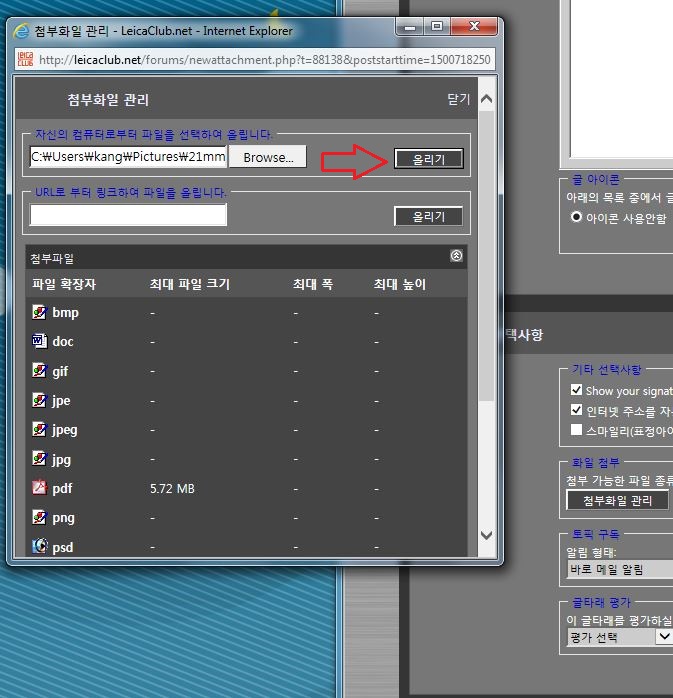Screen dimensions: 673x698
Task: Click the png file type icon
Action: 40,517
